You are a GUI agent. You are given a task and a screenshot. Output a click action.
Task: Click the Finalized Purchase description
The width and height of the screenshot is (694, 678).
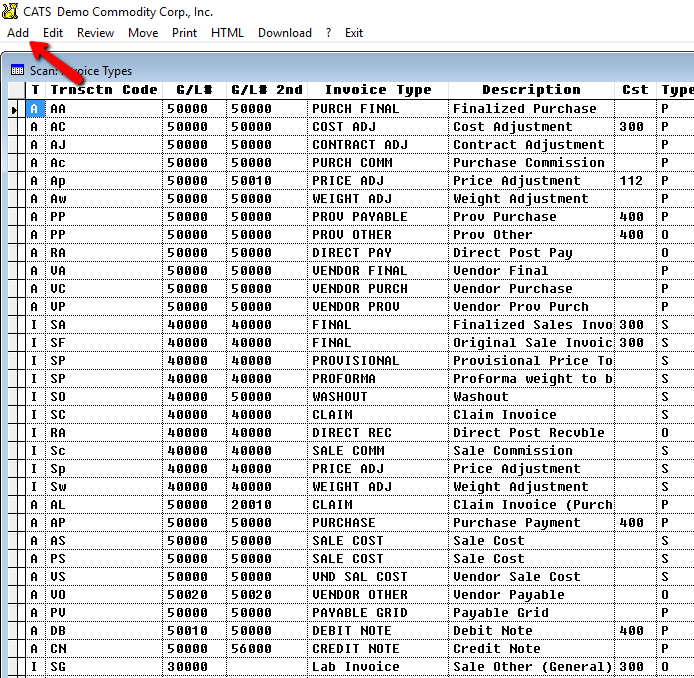click(531, 109)
